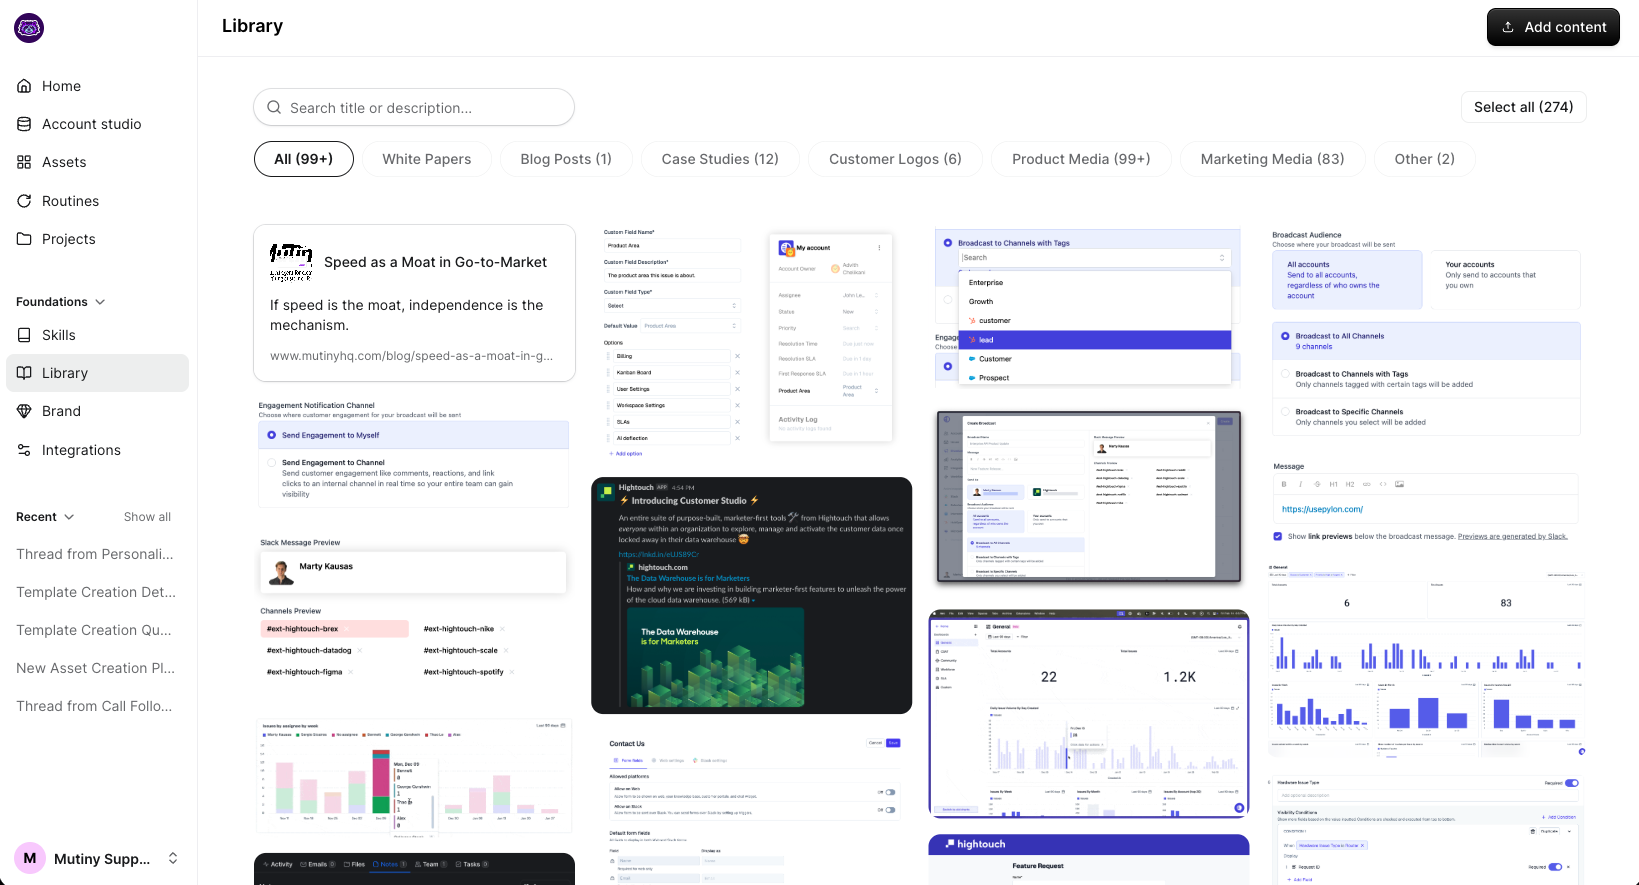Screen dimensions: 1639x885
Task: Click the Skills book icon
Action: tap(24, 335)
